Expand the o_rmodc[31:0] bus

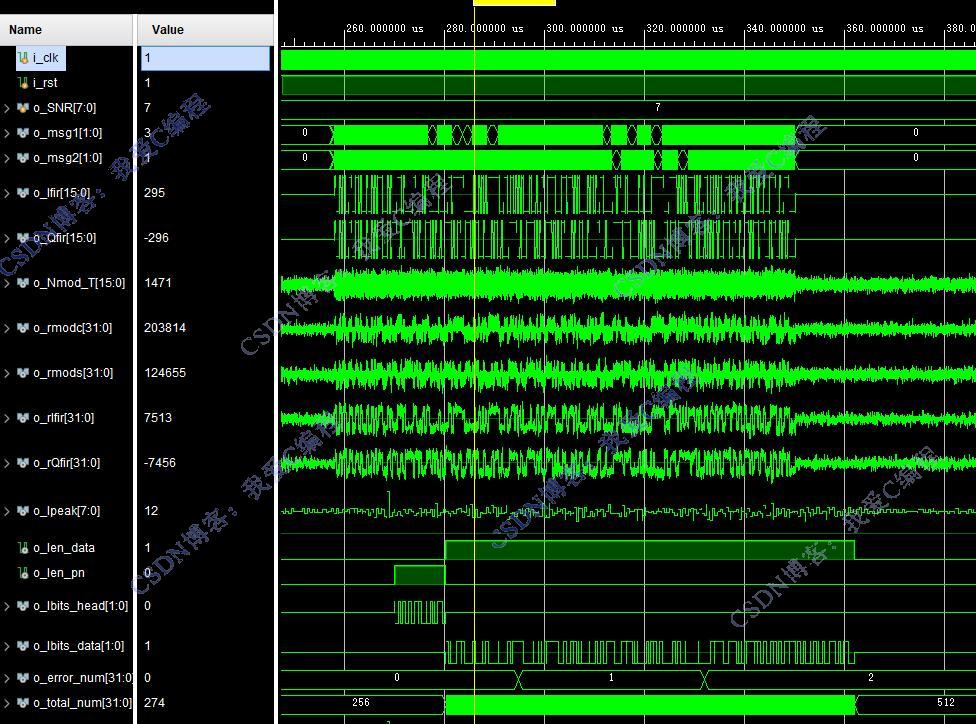(7, 327)
